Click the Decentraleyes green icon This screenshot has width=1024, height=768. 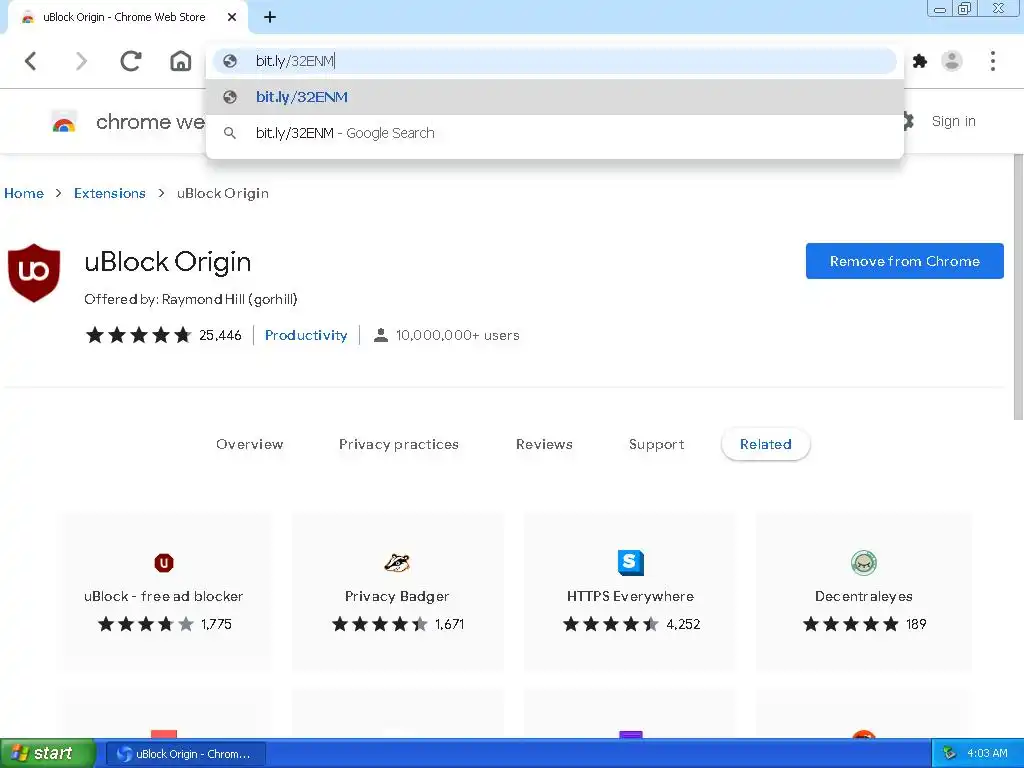[863, 563]
